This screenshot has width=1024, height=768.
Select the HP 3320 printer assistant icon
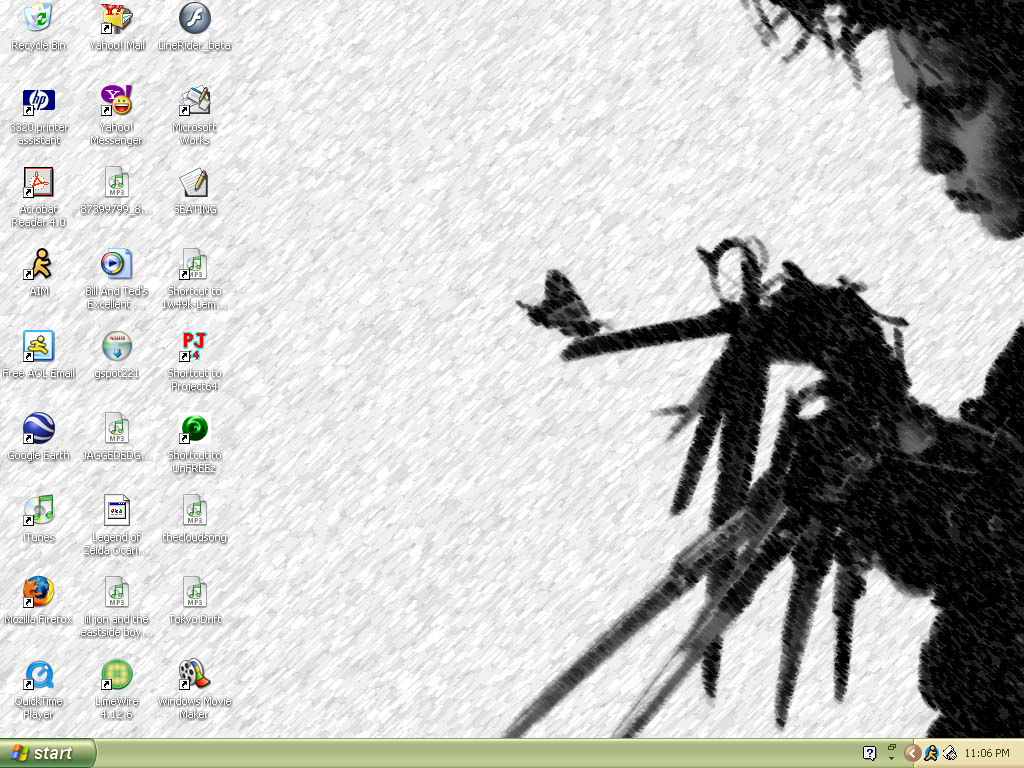point(39,101)
